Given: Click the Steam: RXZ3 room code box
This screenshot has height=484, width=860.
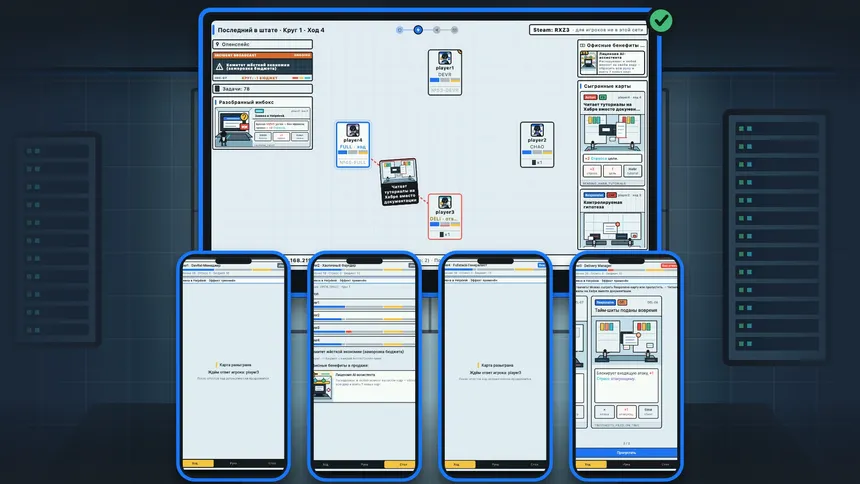Looking at the screenshot, I should [x=587, y=30].
